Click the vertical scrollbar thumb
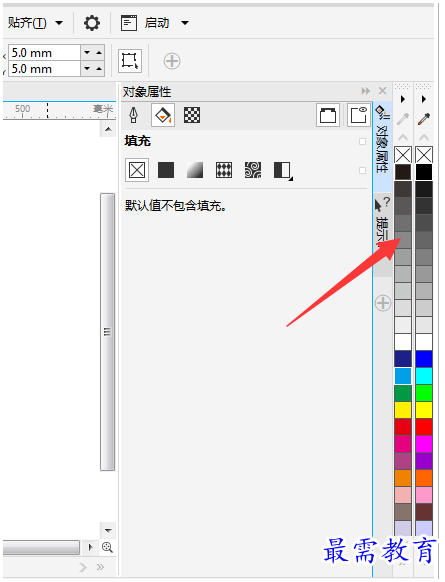The width and height of the screenshot is (445, 582). click(x=108, y=332)
